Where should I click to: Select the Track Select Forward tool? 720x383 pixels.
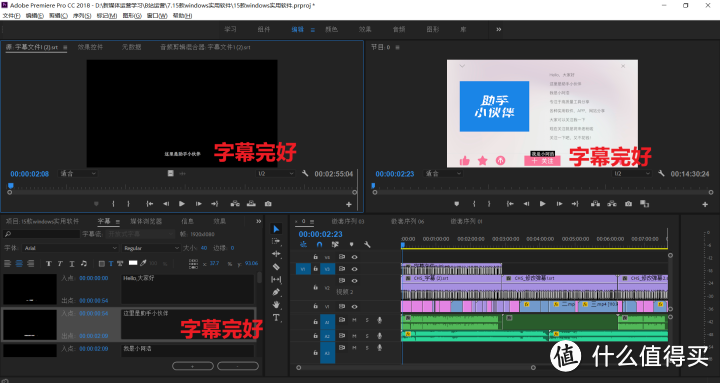(x=276, y=241)
